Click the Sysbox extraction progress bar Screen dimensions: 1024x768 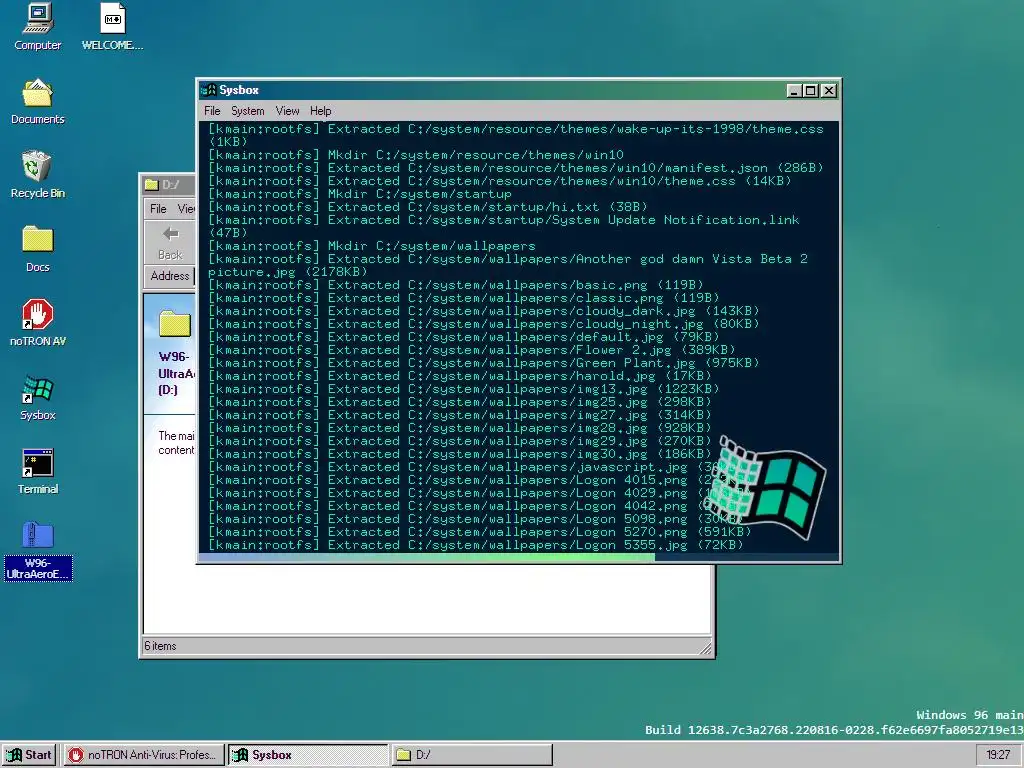tap(519, 558)
